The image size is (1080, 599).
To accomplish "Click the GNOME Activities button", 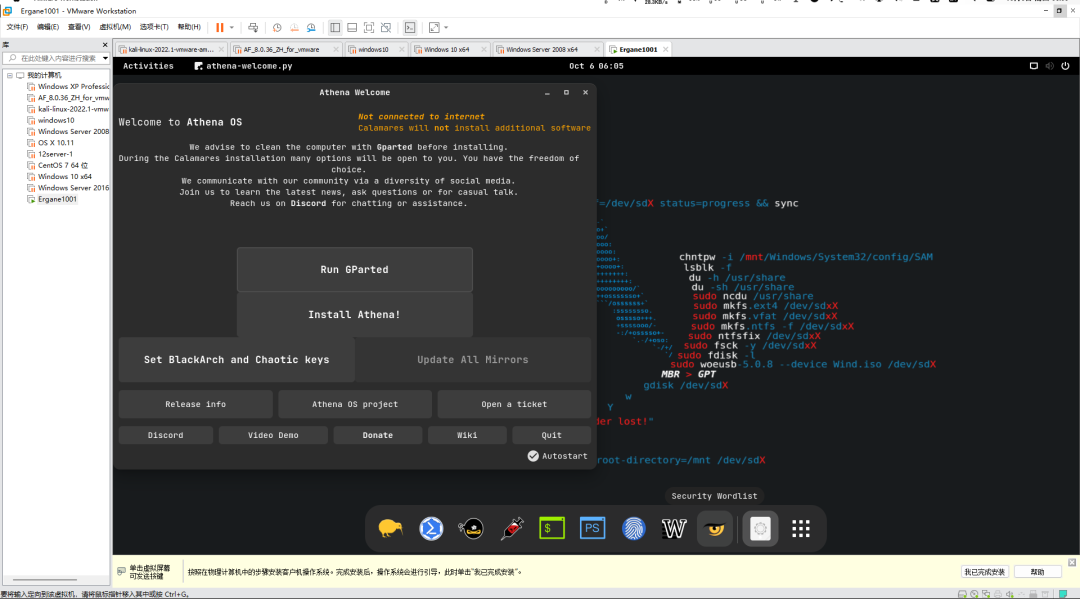I will point(148,66).
